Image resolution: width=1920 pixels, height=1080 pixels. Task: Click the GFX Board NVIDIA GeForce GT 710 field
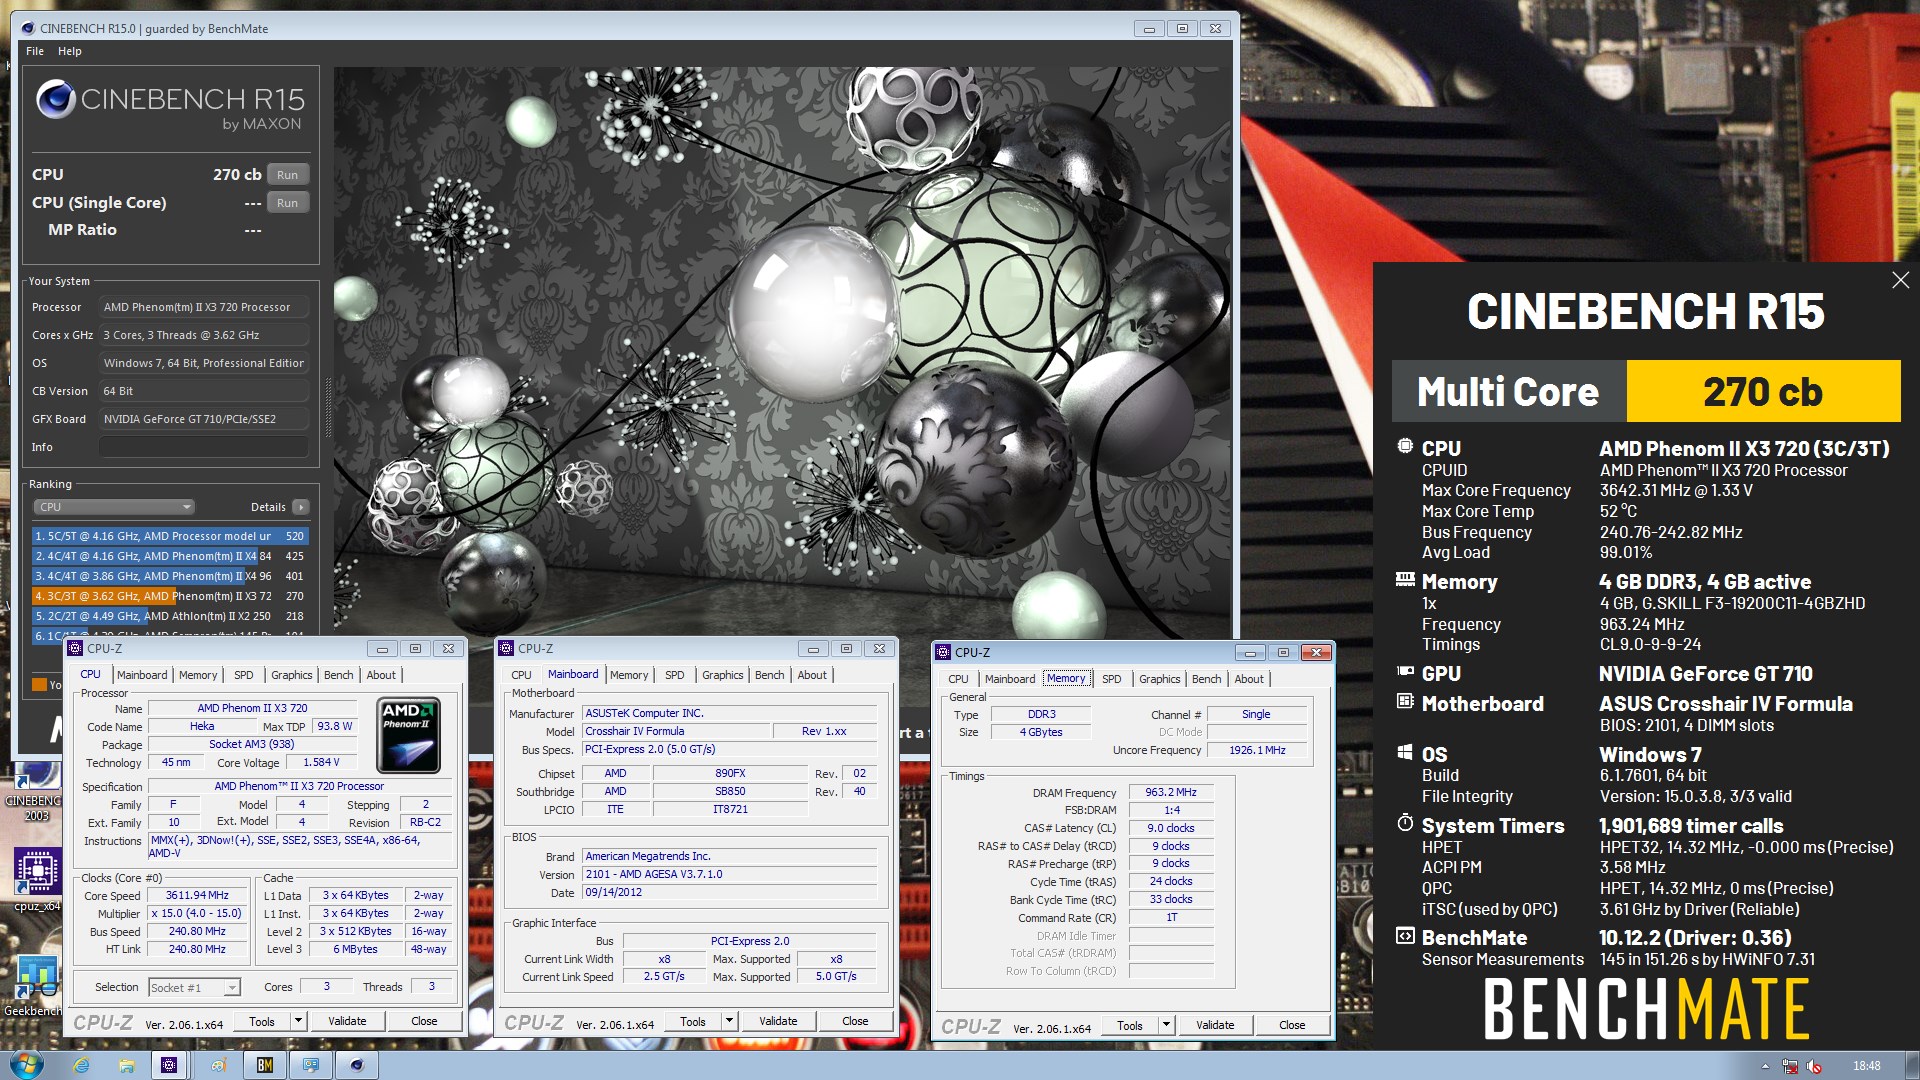[203, 419]
